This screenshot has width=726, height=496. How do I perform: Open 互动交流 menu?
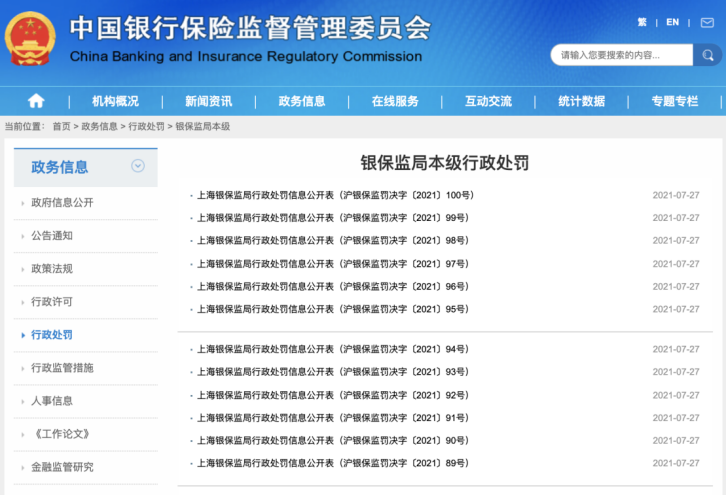click(488, 101)
